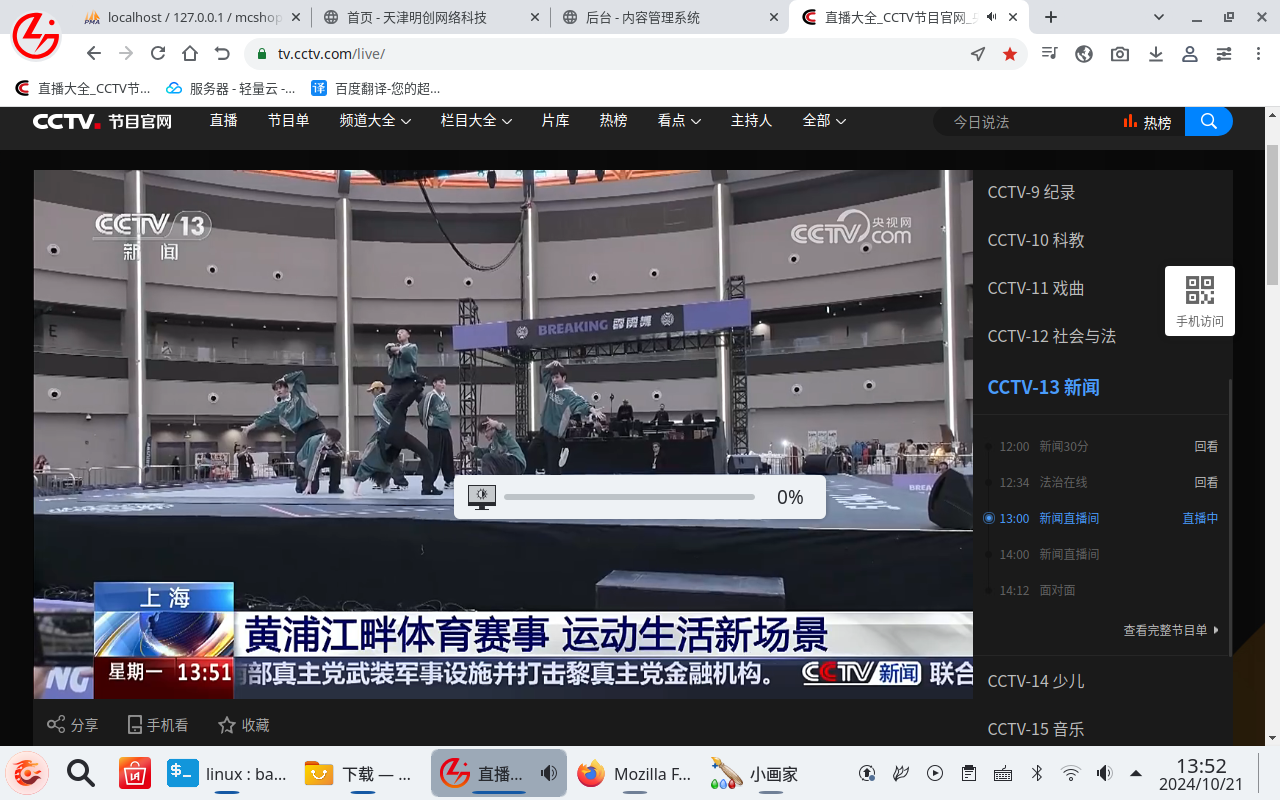The image size is (1280, 800).
Task: Open the browser home page
Action: point(190,54)
